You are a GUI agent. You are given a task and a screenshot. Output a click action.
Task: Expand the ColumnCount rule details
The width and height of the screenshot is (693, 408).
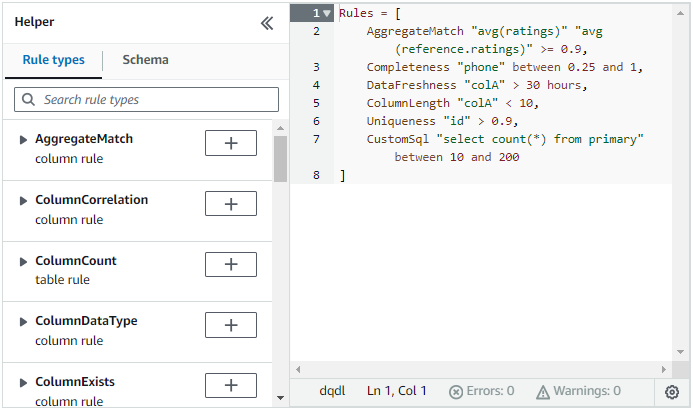point(24,262)
